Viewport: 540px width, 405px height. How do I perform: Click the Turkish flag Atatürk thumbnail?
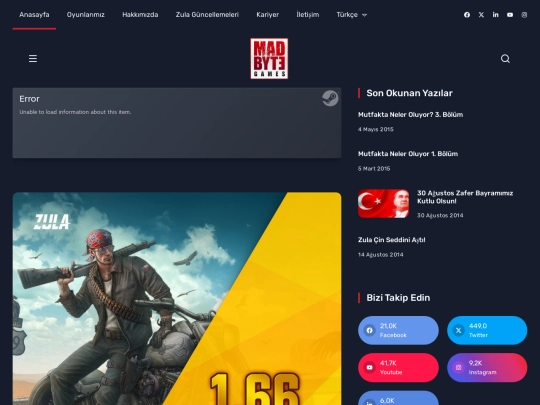(384, 204)
